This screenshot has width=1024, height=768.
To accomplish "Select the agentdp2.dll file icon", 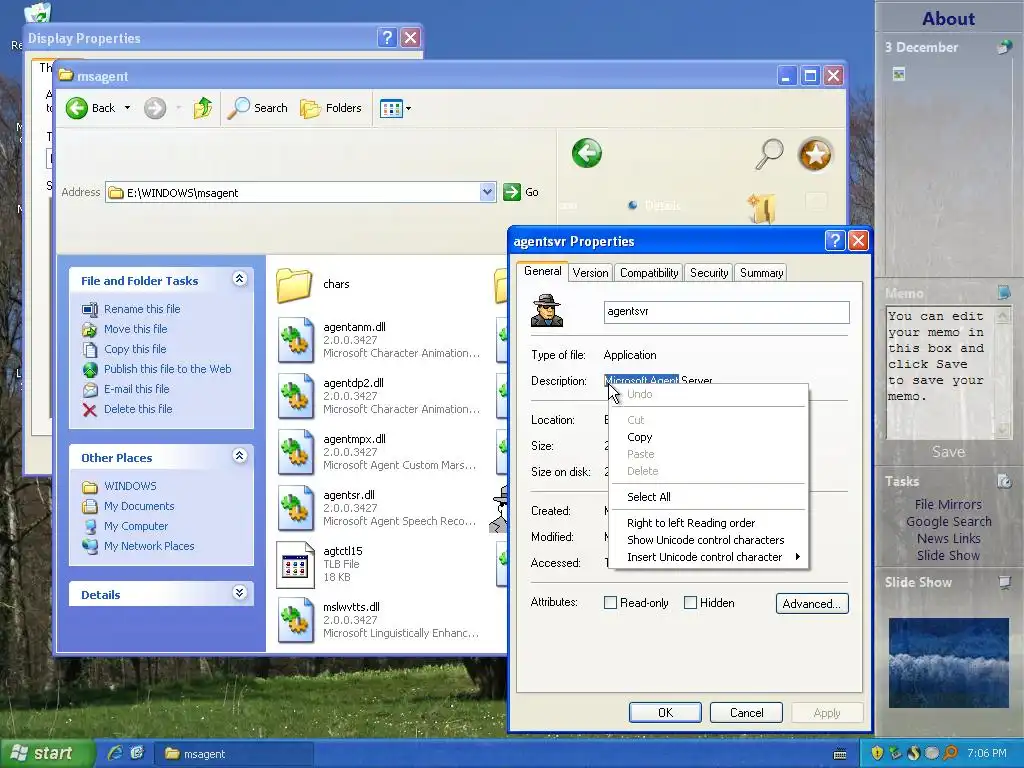I will (295, 396).
